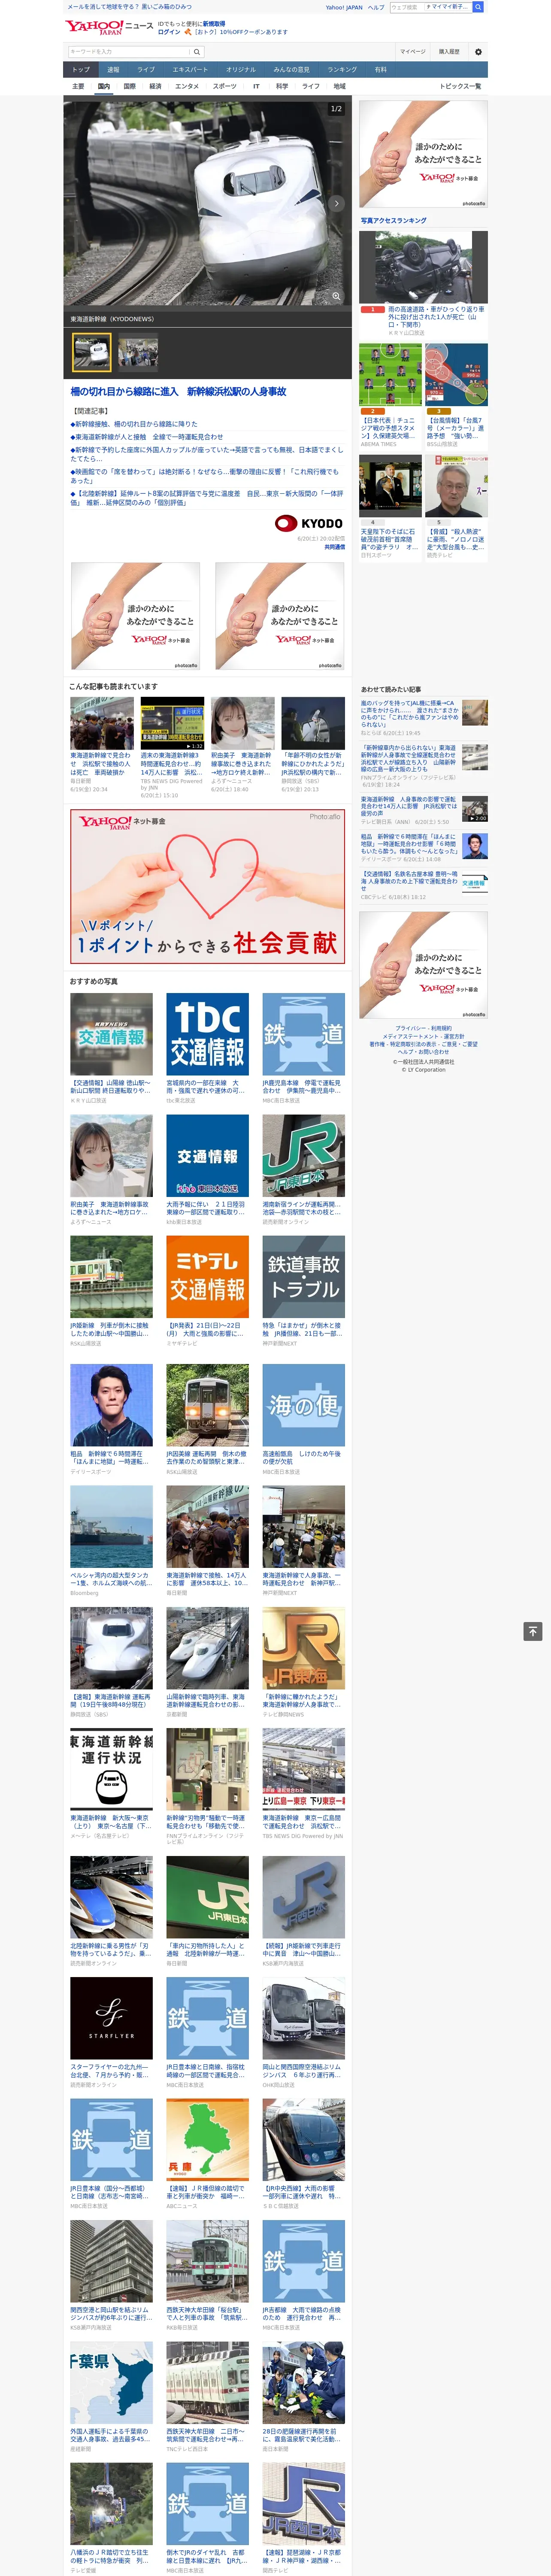This screenshot has width=551, height=2576.
Task: Select the 有料 tab
Action: pyautogui.click(x=380, y=70)
